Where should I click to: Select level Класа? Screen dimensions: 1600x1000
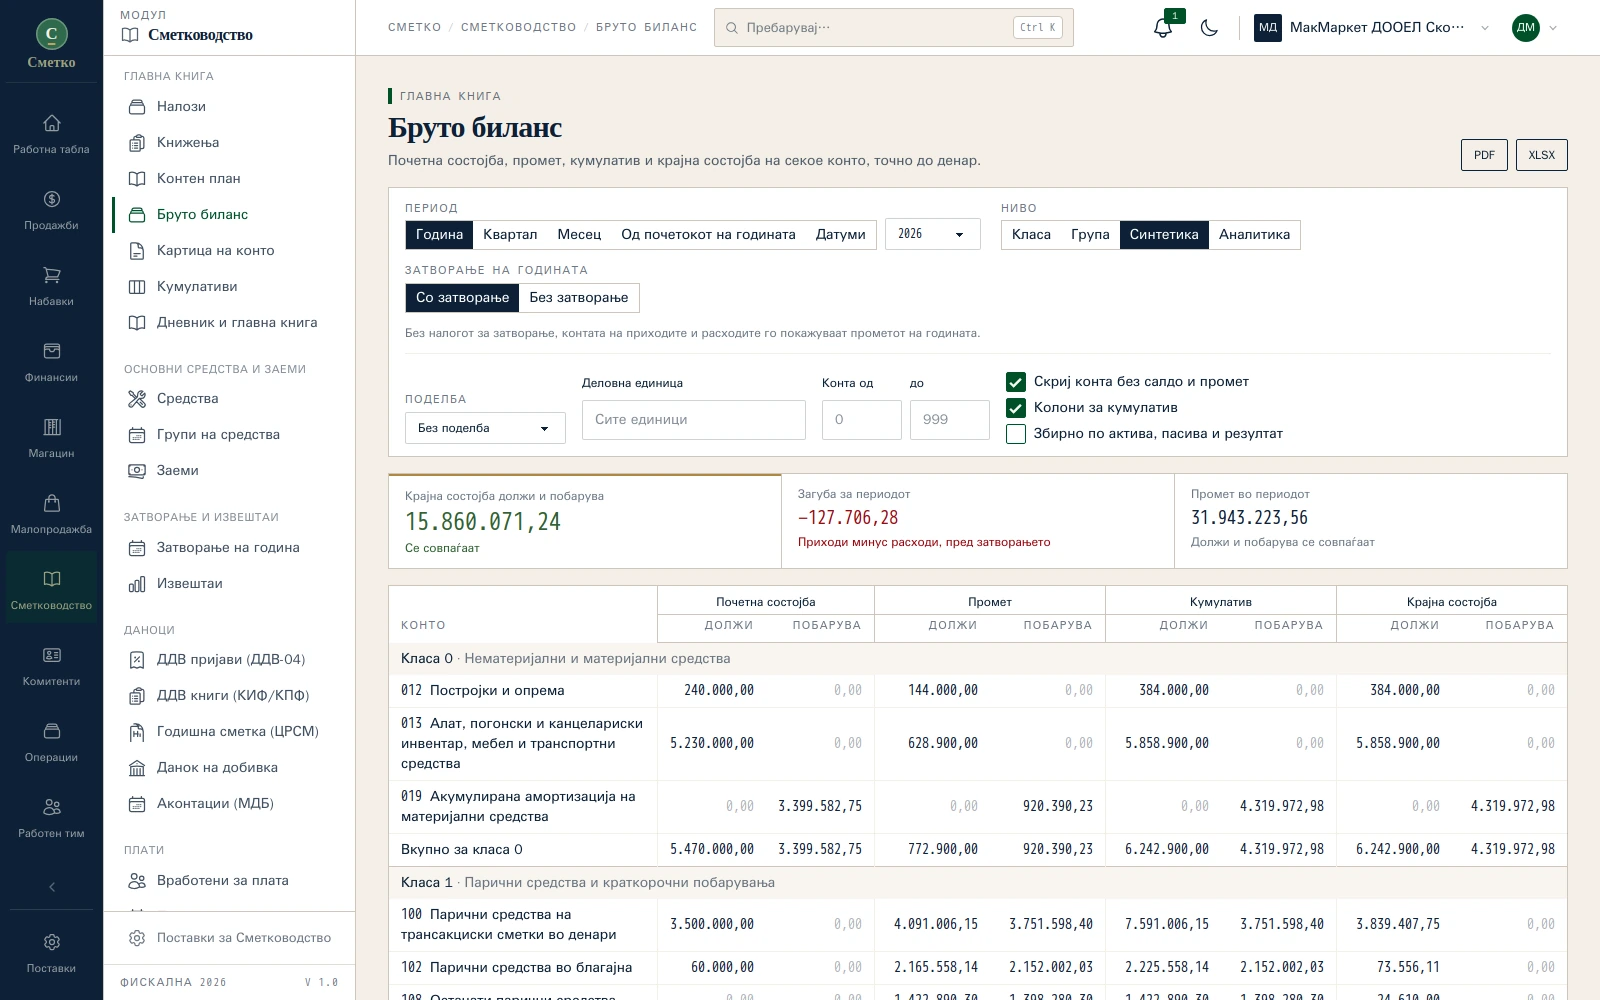click(1031, 235)
